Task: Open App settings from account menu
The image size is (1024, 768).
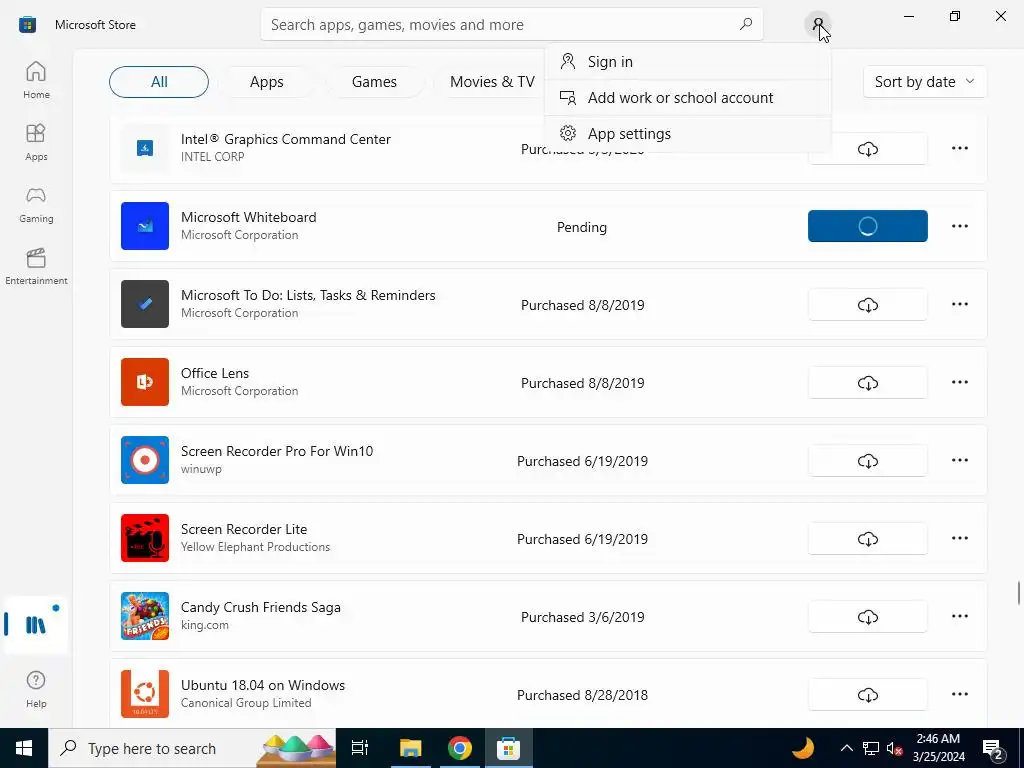Action: click(688, 133)
